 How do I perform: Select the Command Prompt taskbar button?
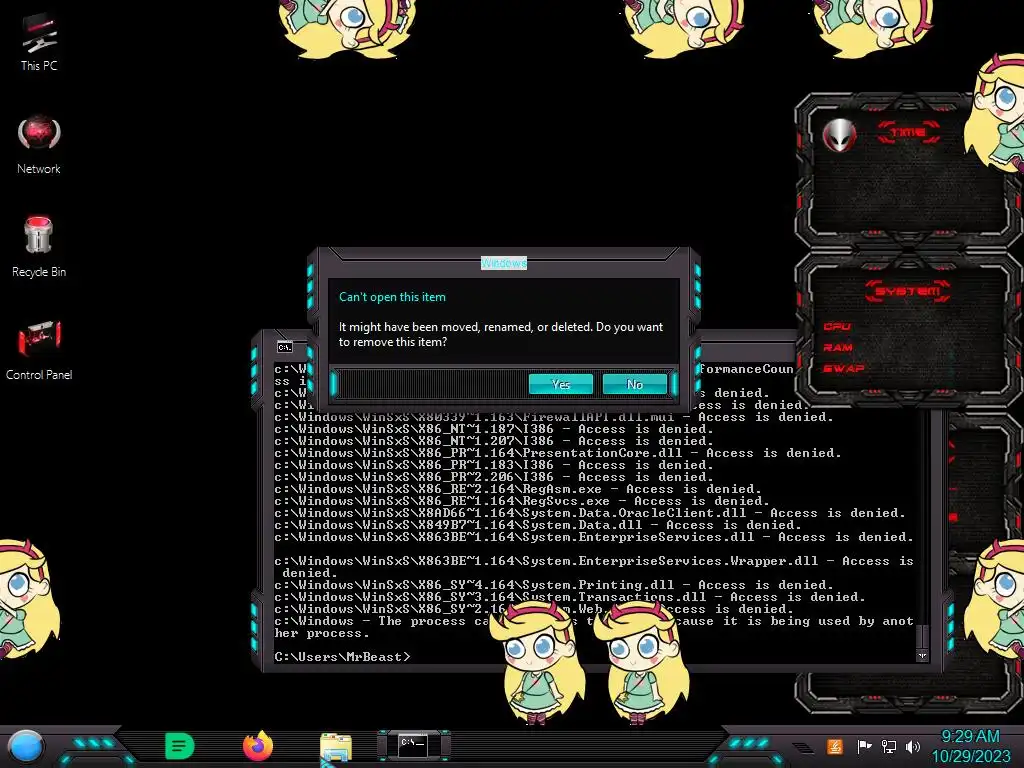pos(413,744)
